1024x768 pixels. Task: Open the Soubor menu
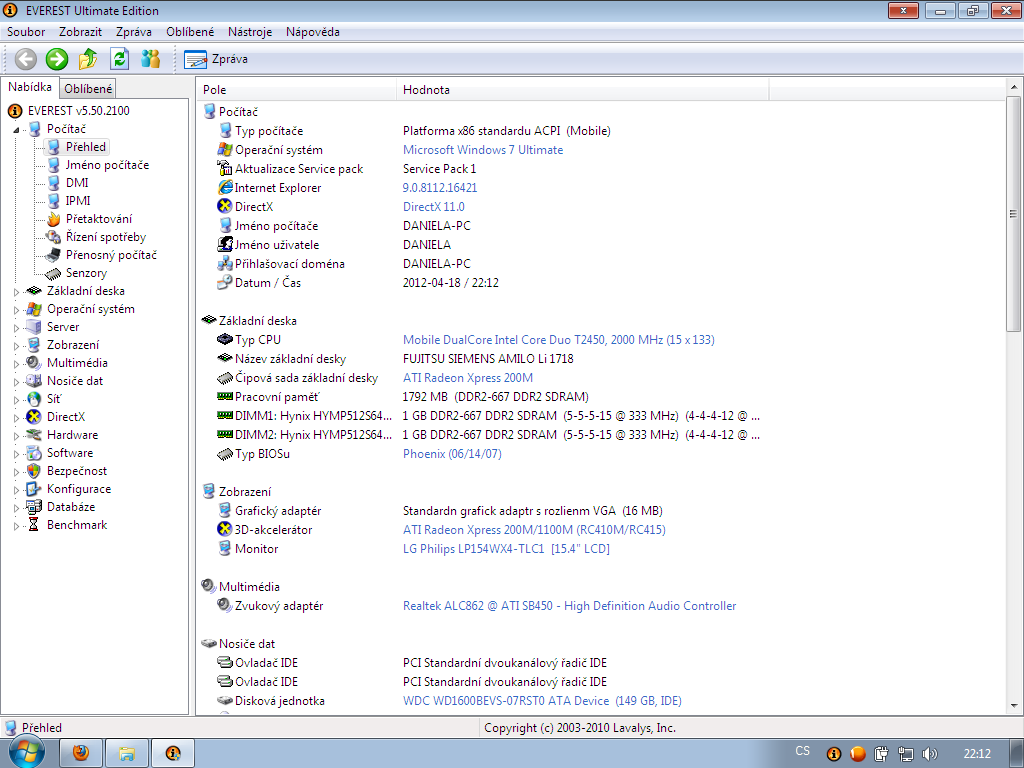click(x=26, y=31)
